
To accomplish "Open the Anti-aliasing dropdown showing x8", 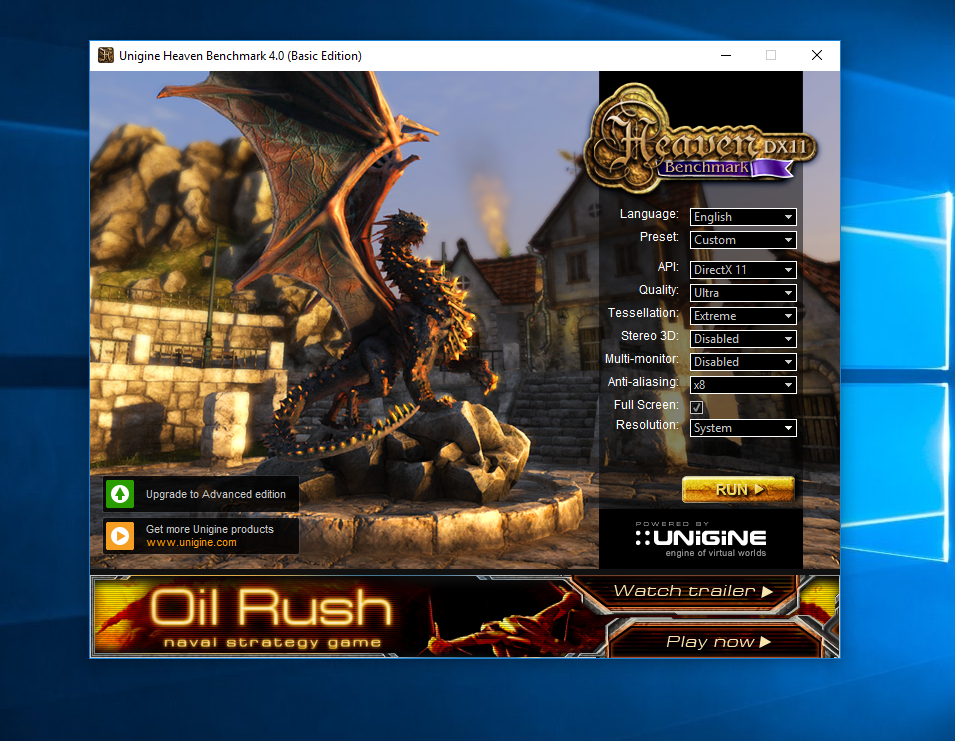I will pyautogui.click(x=742, y=385).
